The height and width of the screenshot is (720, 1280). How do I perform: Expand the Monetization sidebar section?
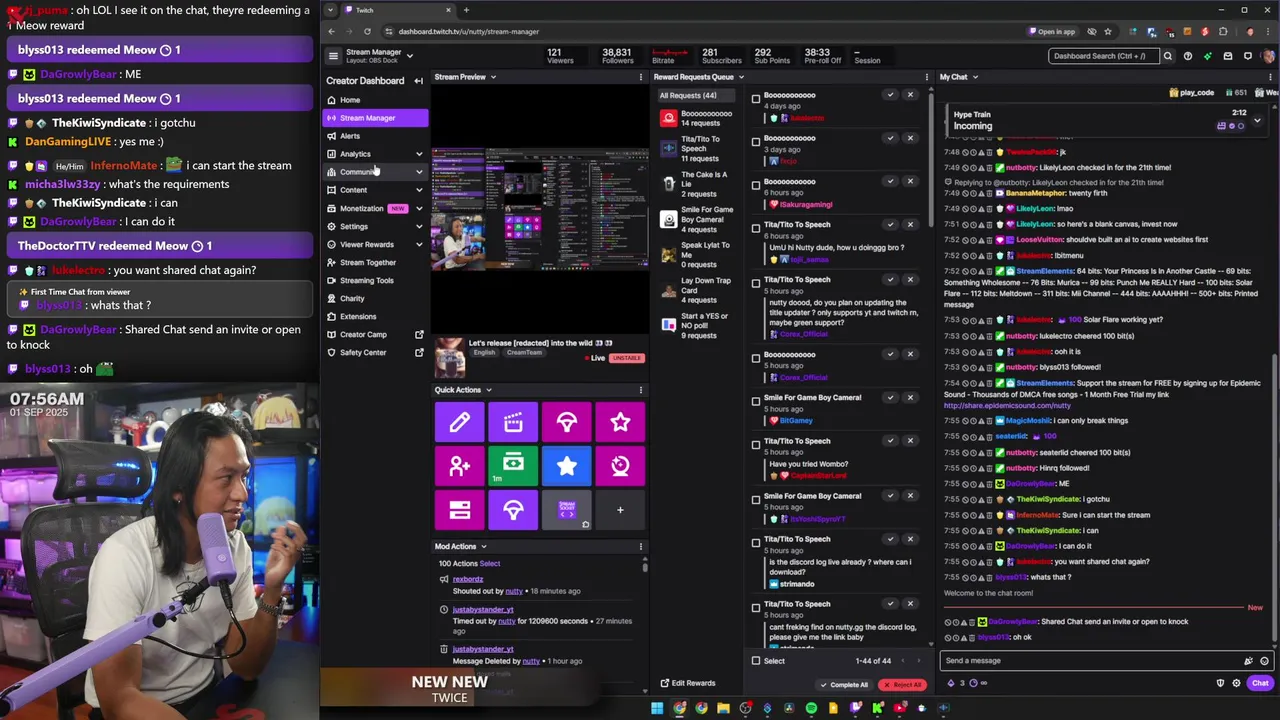pyautogui.click(x=419, y=208)
